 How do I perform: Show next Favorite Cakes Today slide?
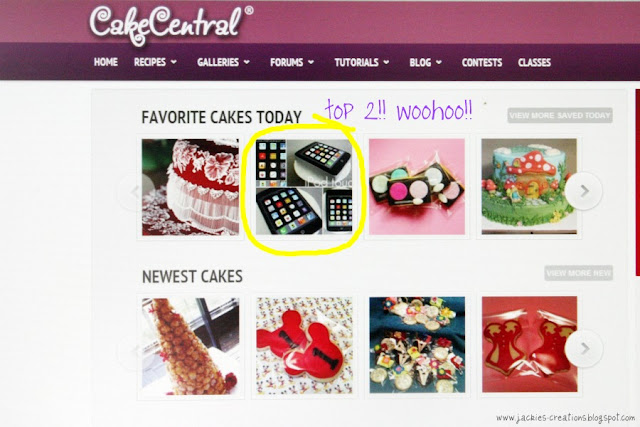(584, 191)
